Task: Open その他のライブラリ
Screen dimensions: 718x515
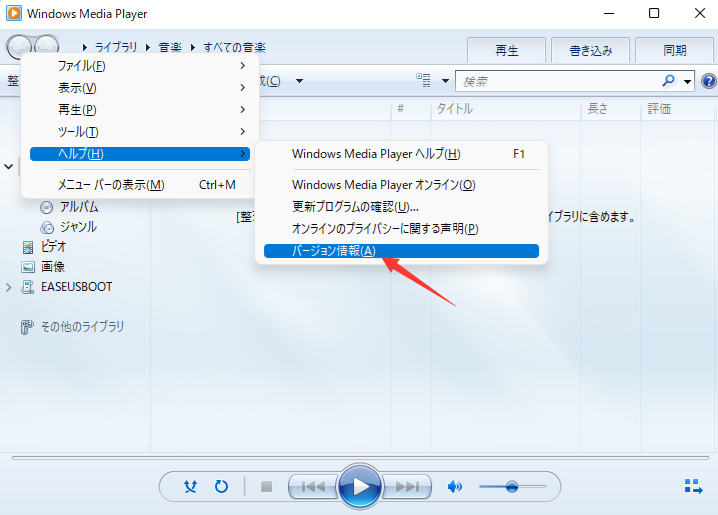Action: coord(82,326)
